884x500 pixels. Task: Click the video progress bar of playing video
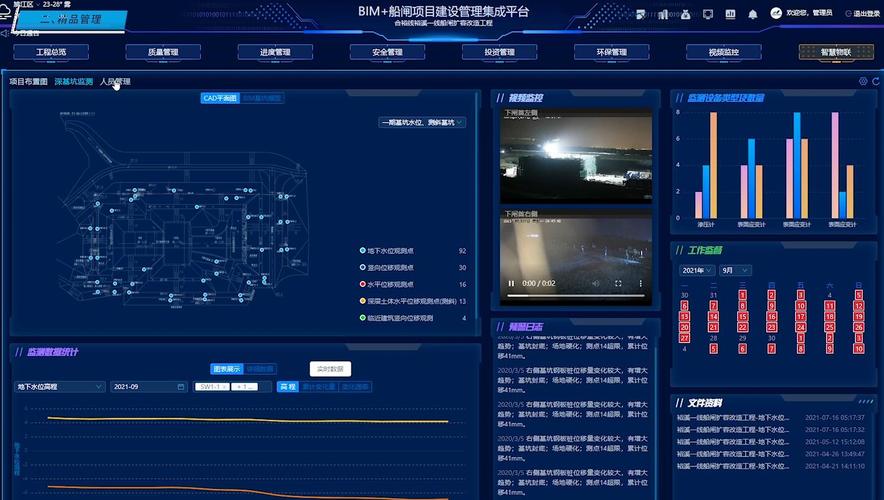(x=576, y=295)
